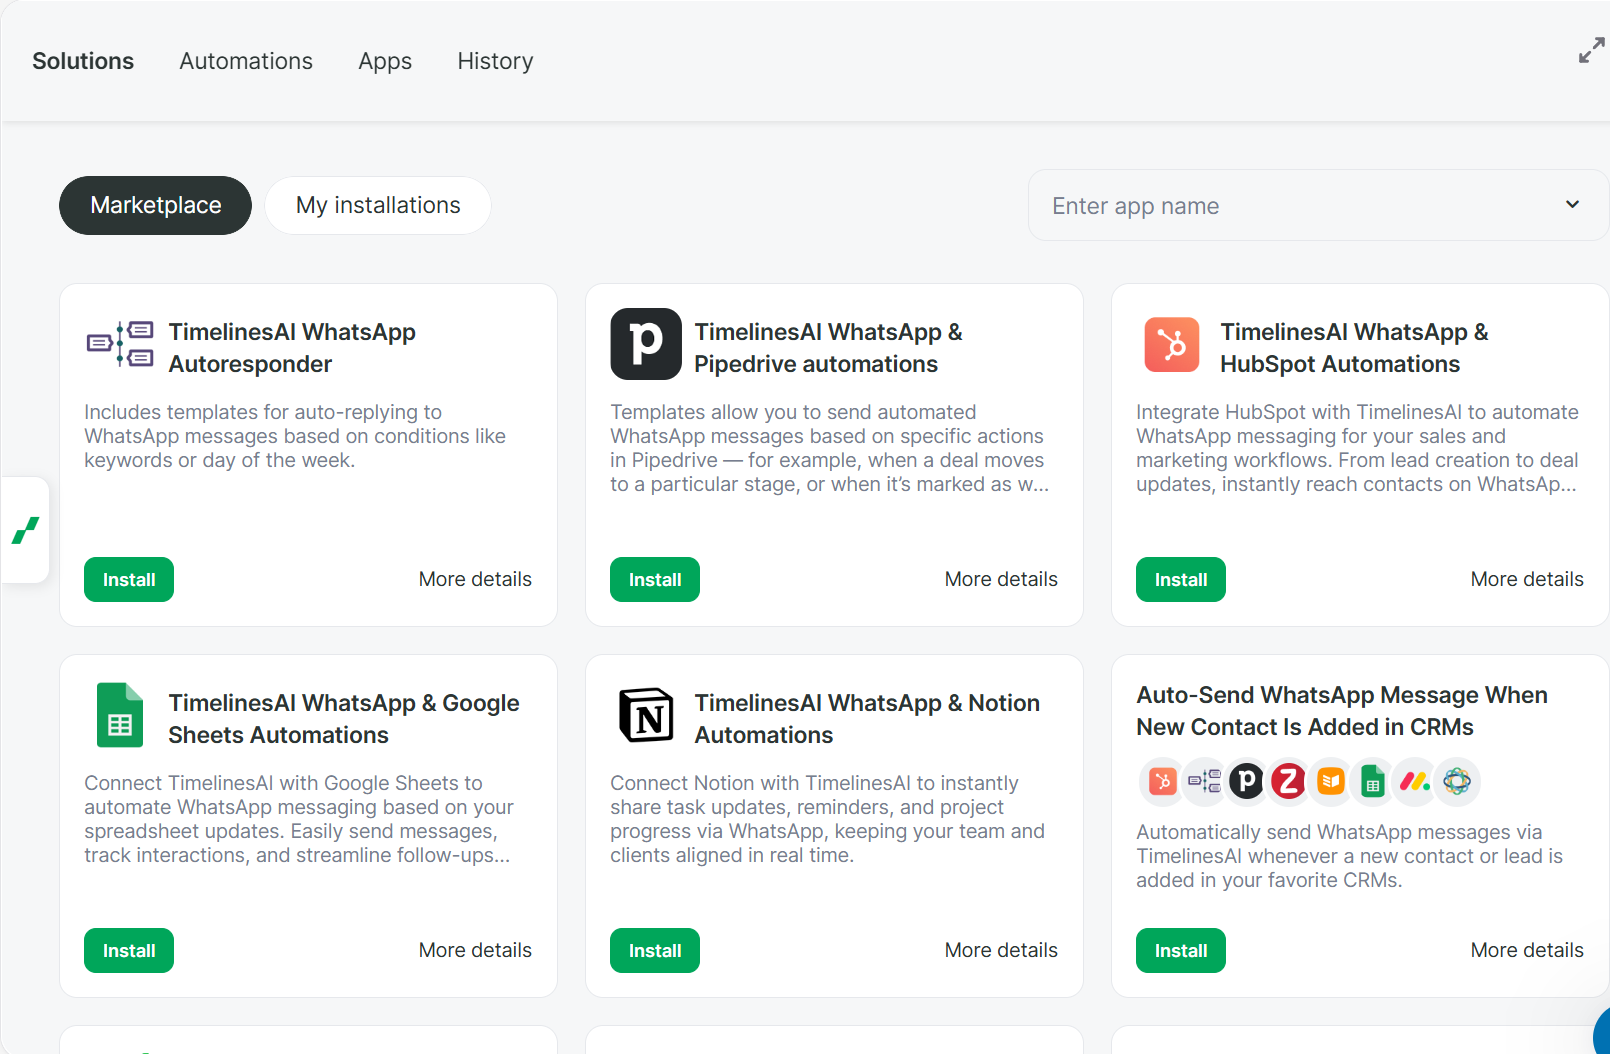Open More details for Pipedrive automations
The width and height of the screenshot is (1610, 1054).
(x=1001, y=579)
